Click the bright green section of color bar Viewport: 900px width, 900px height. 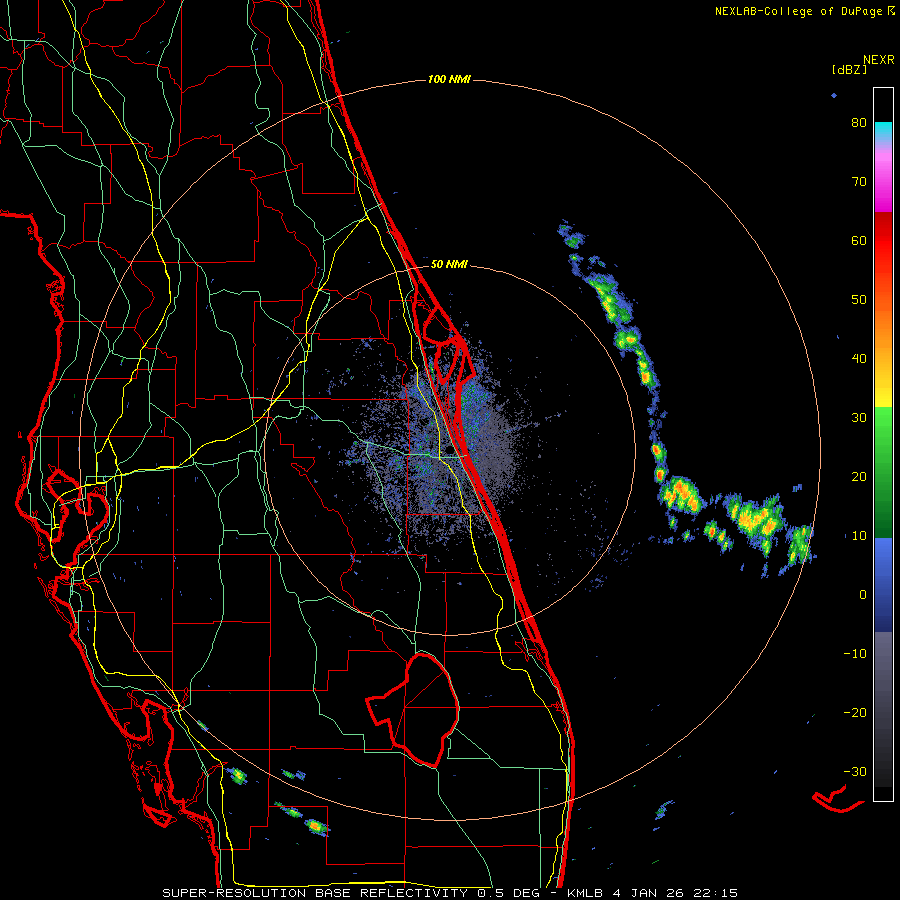click(883, 425)
